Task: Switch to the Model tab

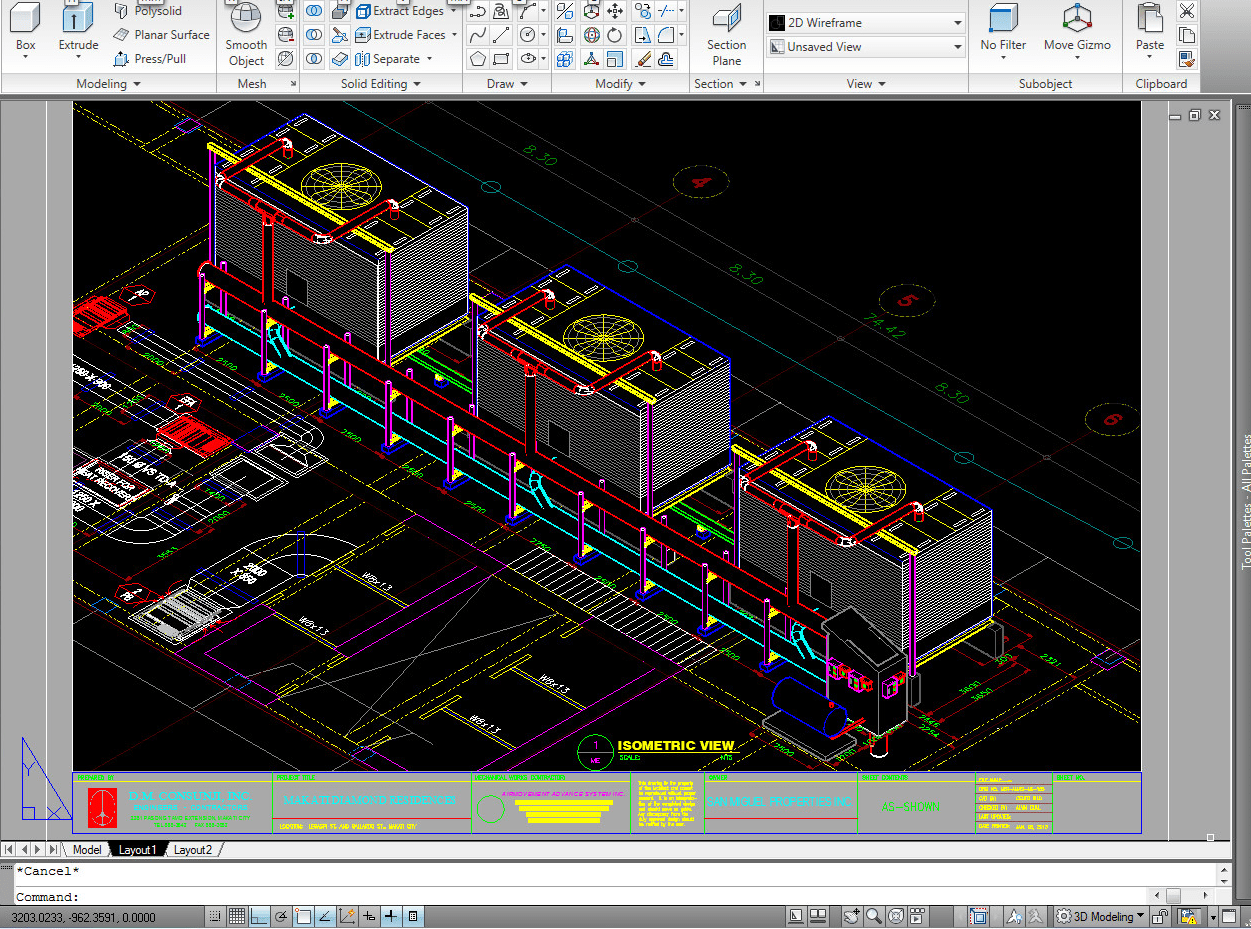Action: click(87, 850)
